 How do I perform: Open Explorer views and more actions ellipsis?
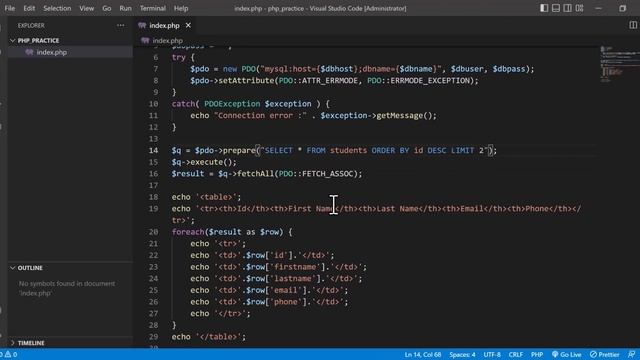[x=120, y=25]
